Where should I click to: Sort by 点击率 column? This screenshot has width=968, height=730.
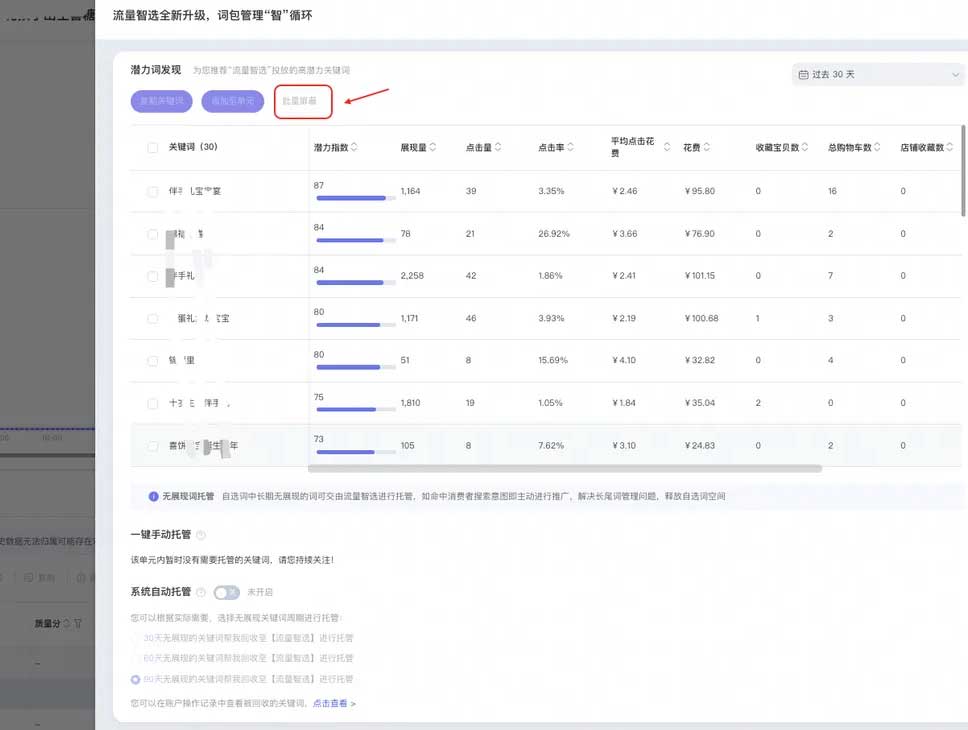[570, 147]
